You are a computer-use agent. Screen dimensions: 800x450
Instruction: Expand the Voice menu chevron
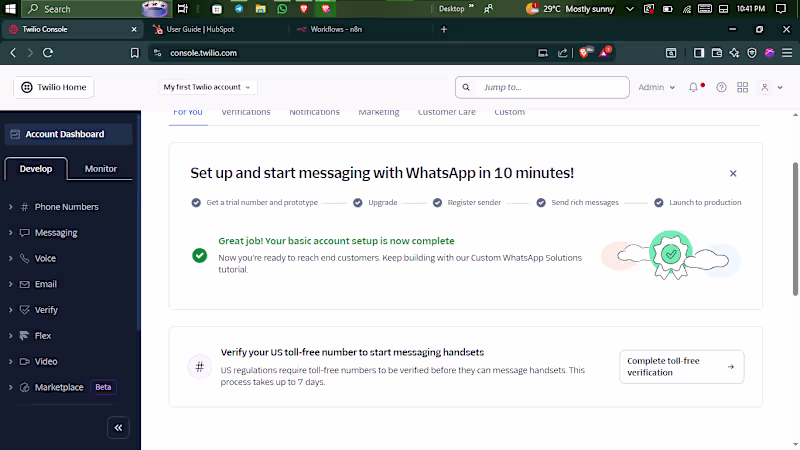coord(10,258)
